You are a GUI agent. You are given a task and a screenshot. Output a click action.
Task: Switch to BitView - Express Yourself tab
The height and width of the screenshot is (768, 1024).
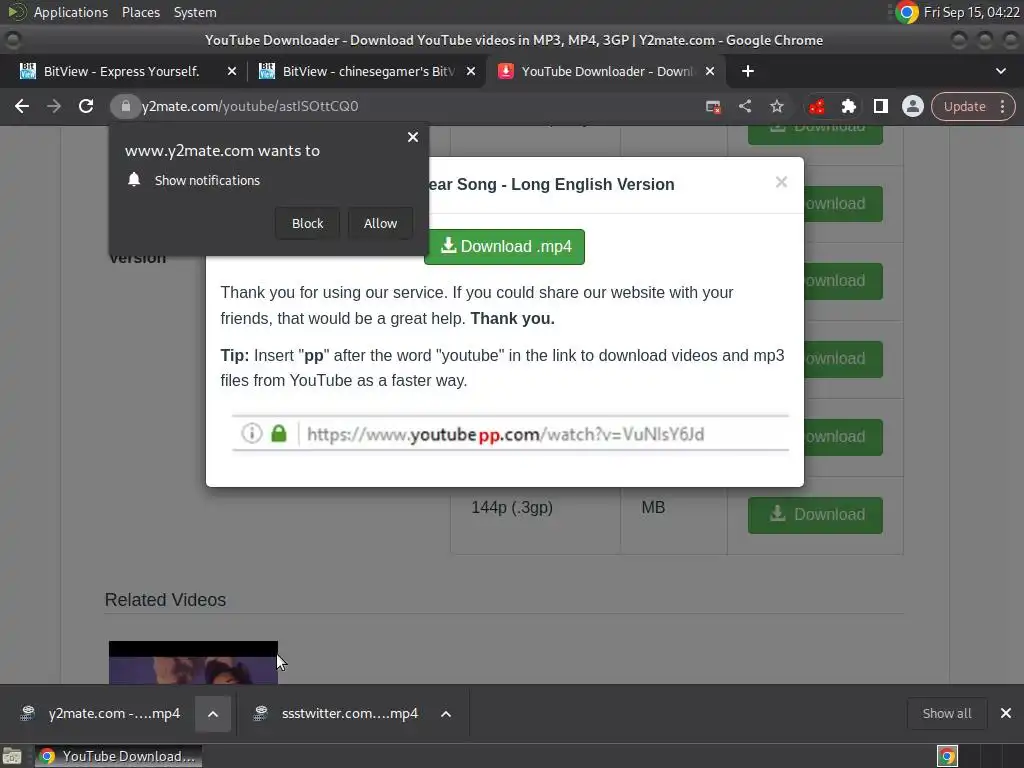pos(121,71)
